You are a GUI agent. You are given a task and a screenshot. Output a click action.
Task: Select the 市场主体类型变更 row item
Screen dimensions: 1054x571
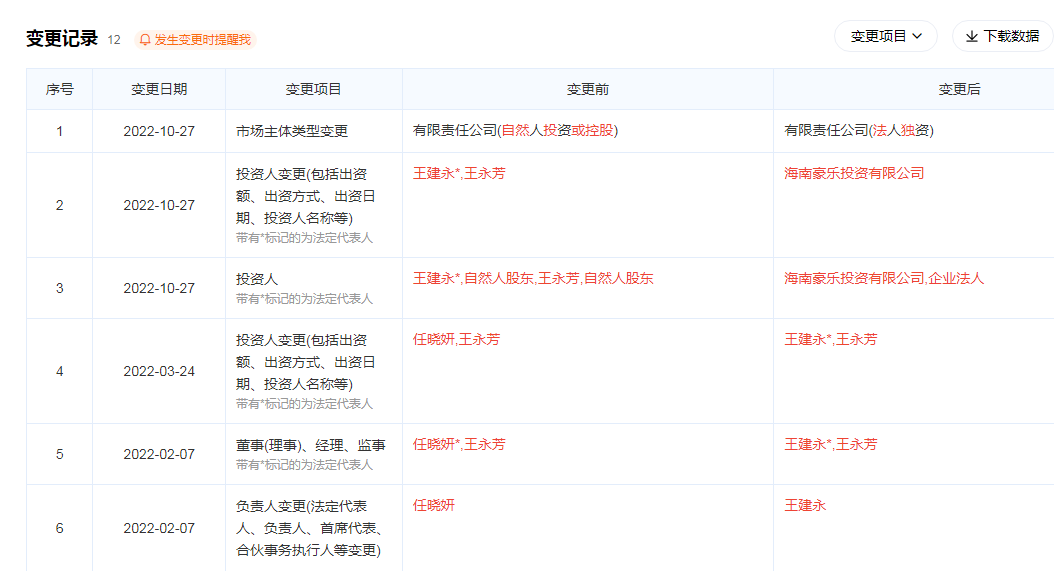click(292, 131)
